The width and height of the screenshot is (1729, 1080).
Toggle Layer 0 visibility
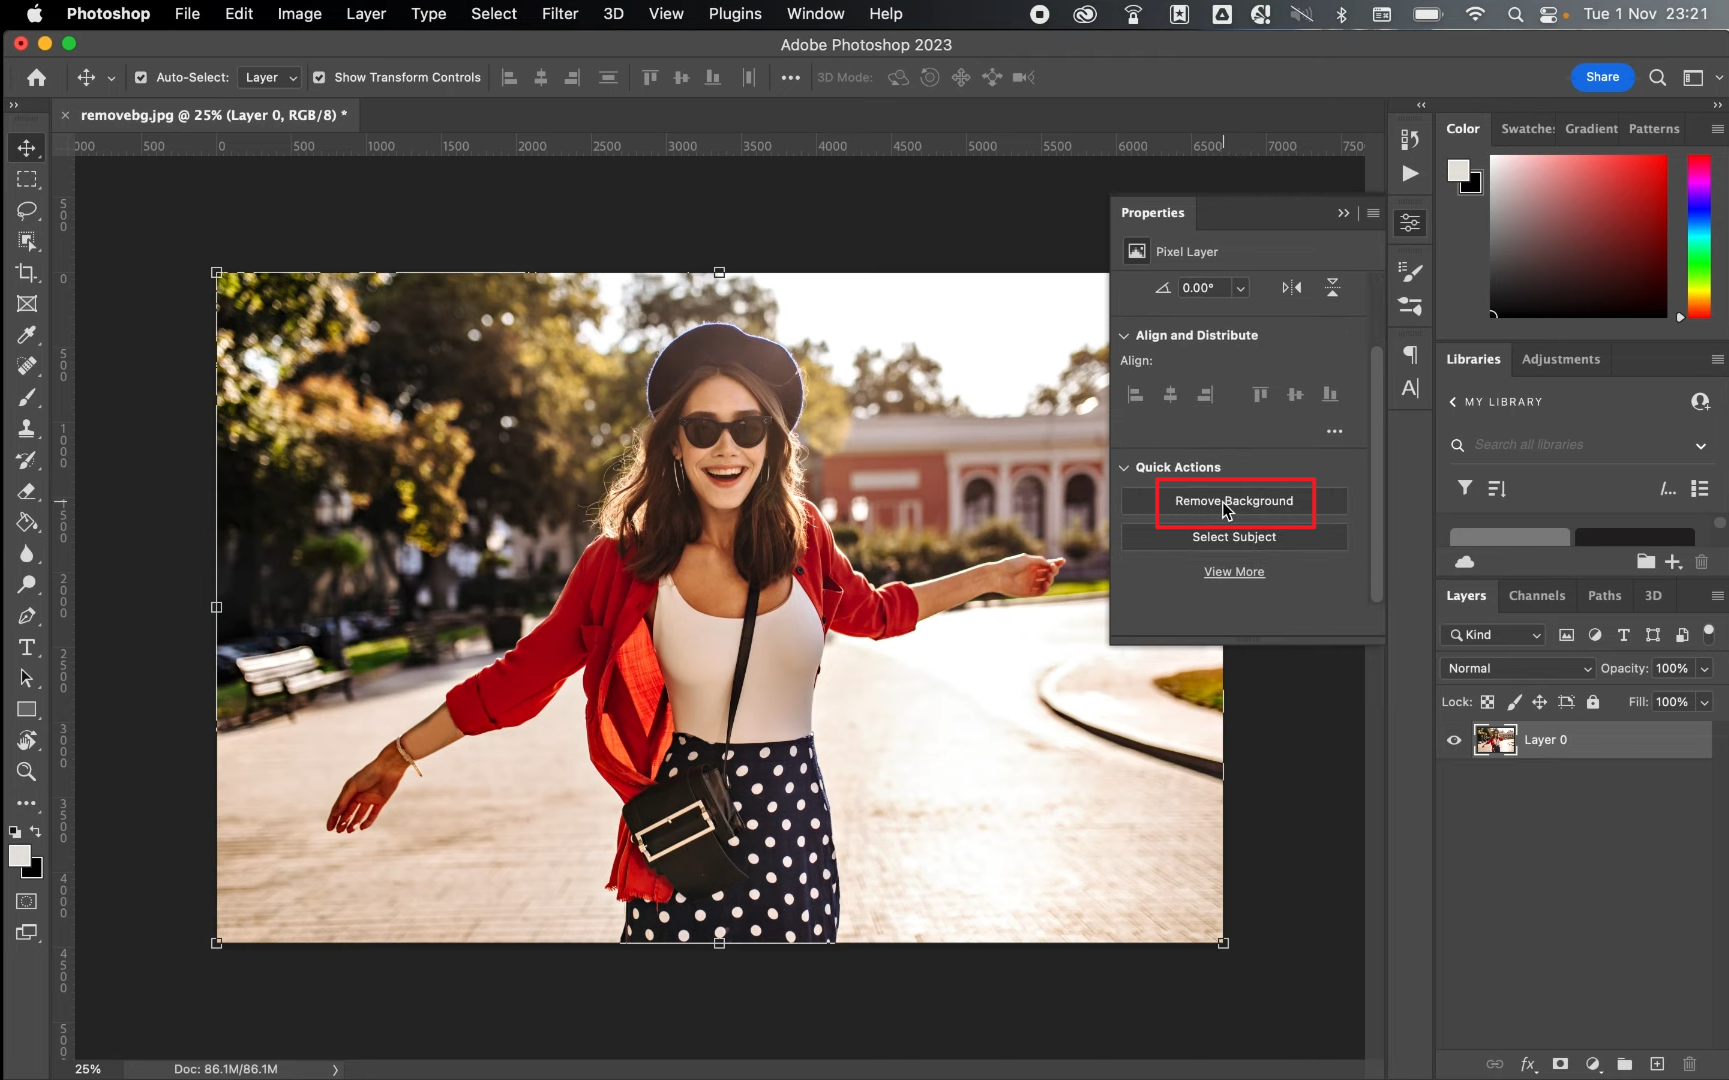point(1454,740)
